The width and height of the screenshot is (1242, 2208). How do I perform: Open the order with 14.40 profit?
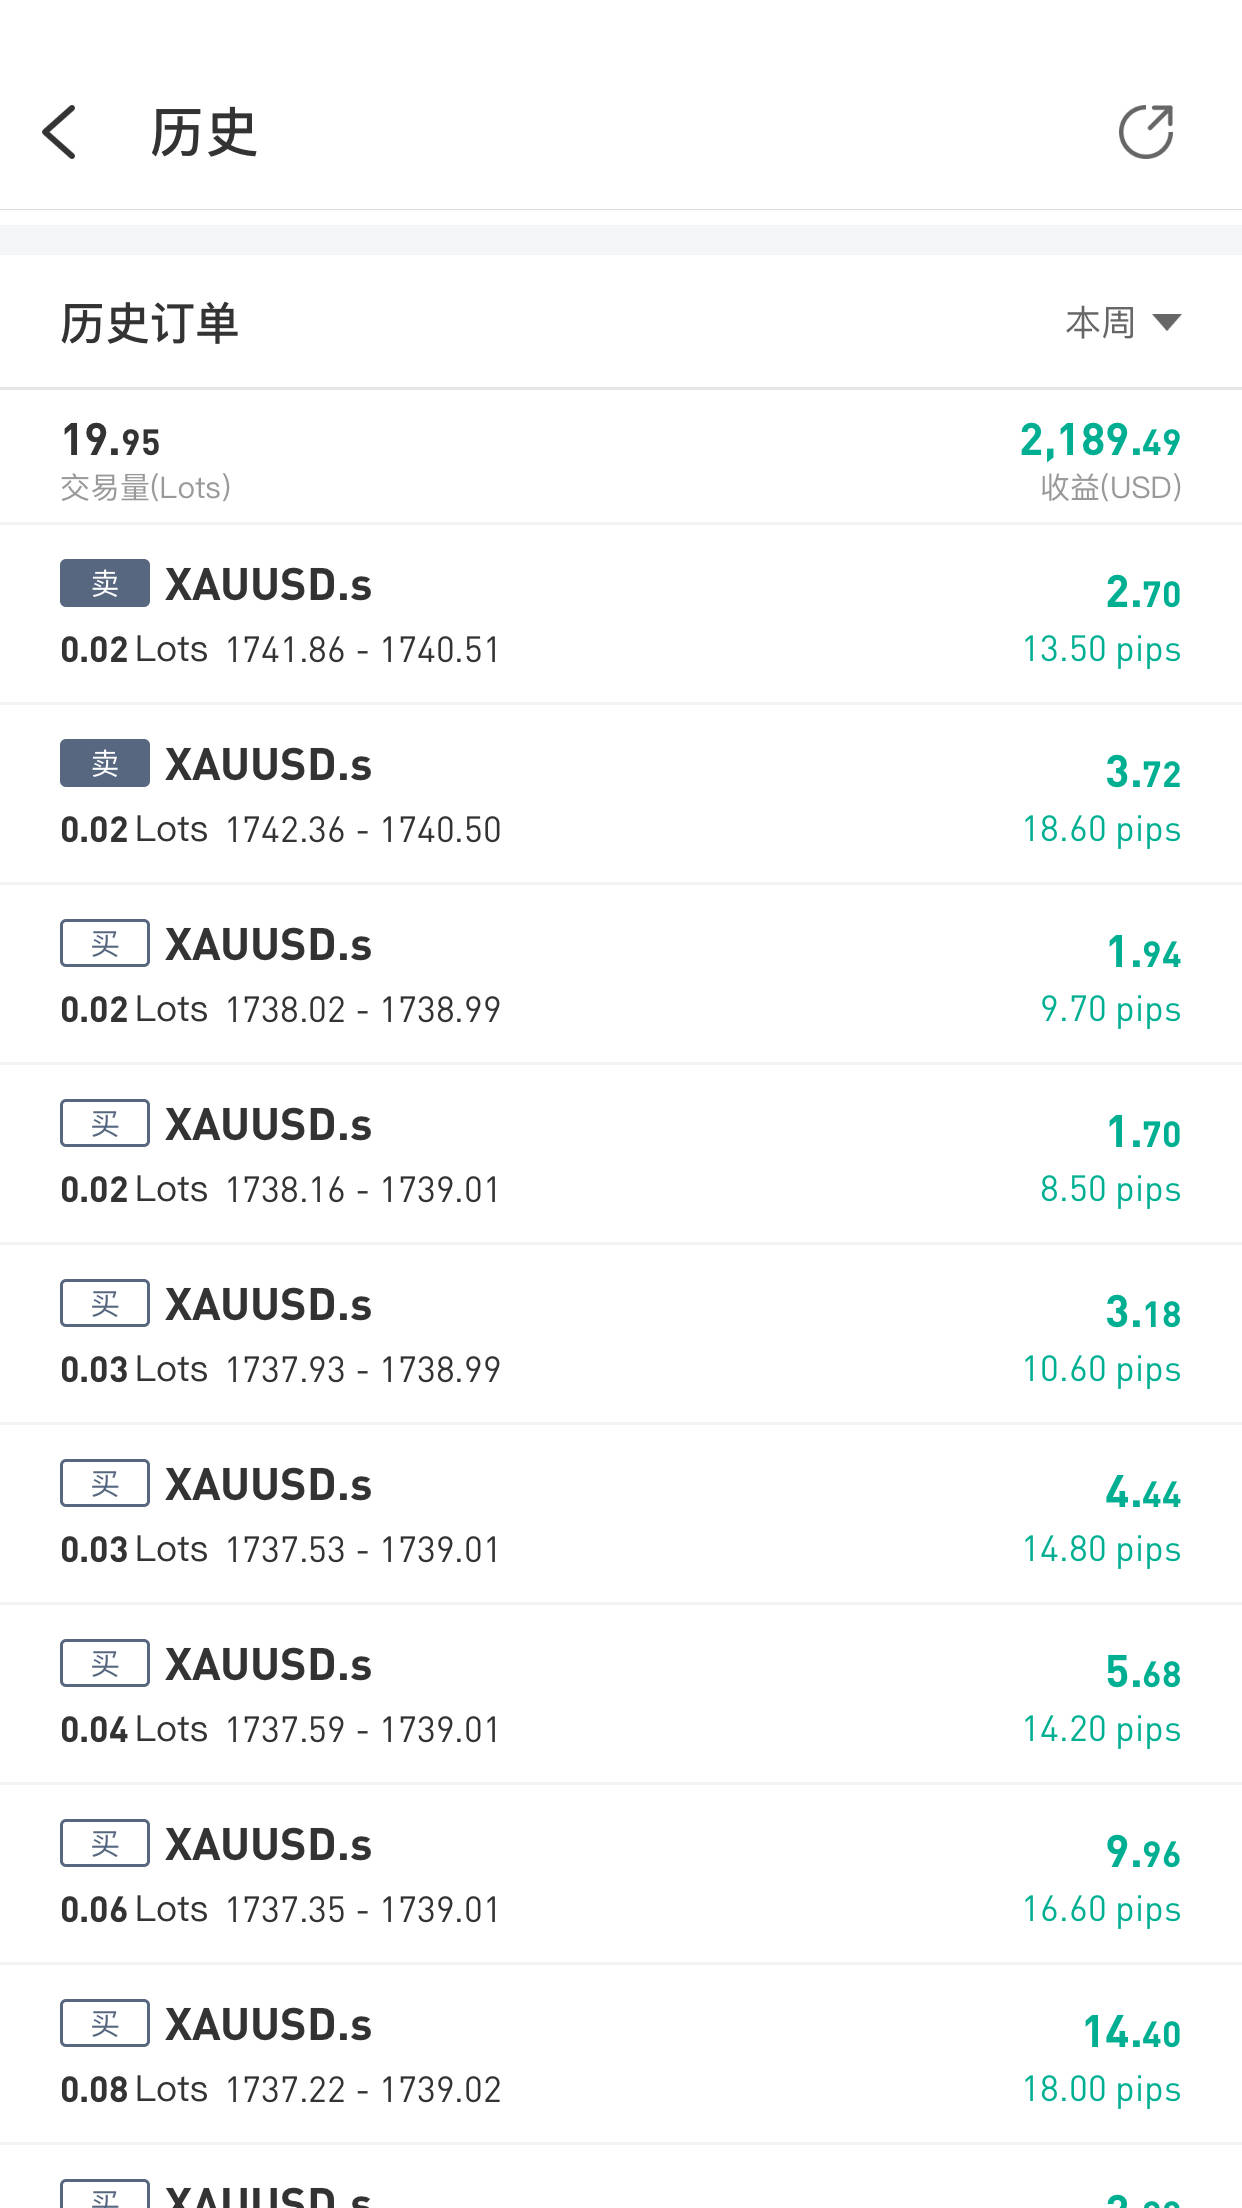[x=620, y=2055]
